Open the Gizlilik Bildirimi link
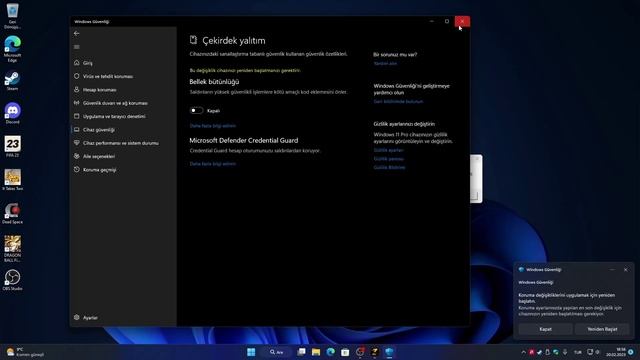The height and width of the screenshot is (360, 640). tap(389, 167)
